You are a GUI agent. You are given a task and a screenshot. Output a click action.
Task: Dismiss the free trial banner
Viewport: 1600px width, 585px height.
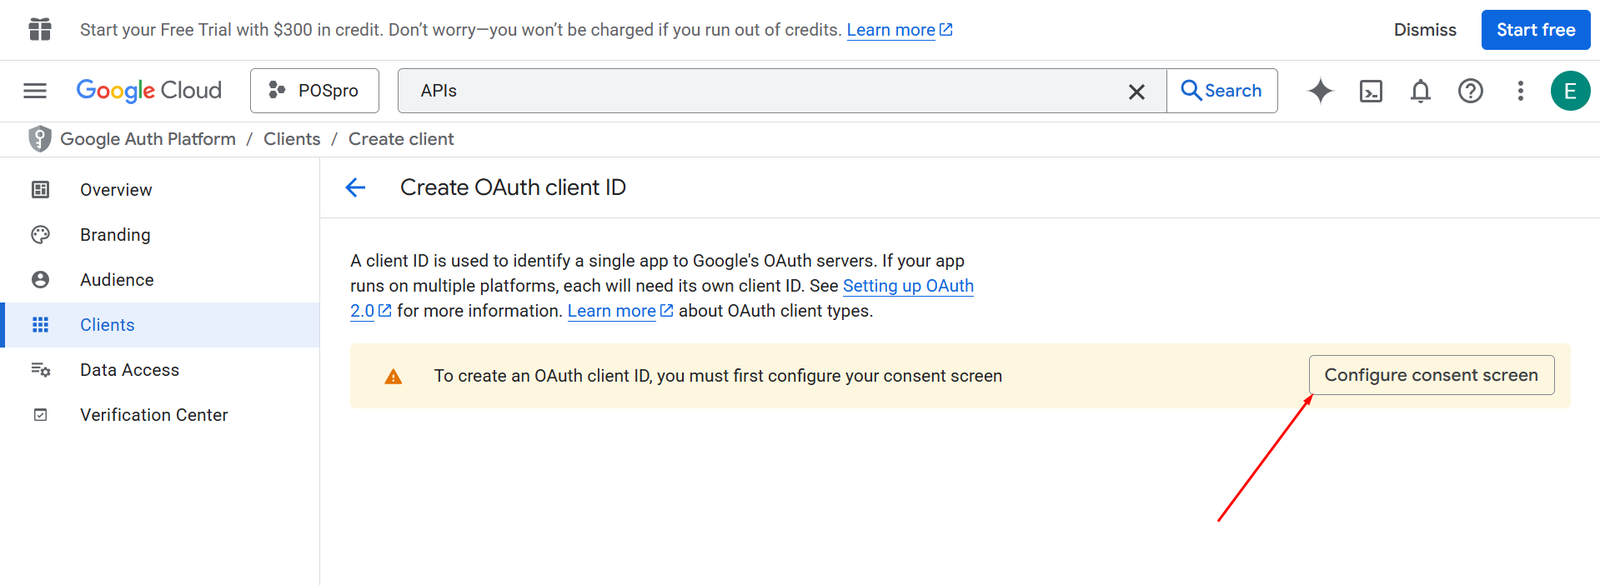click(1425, 30)
